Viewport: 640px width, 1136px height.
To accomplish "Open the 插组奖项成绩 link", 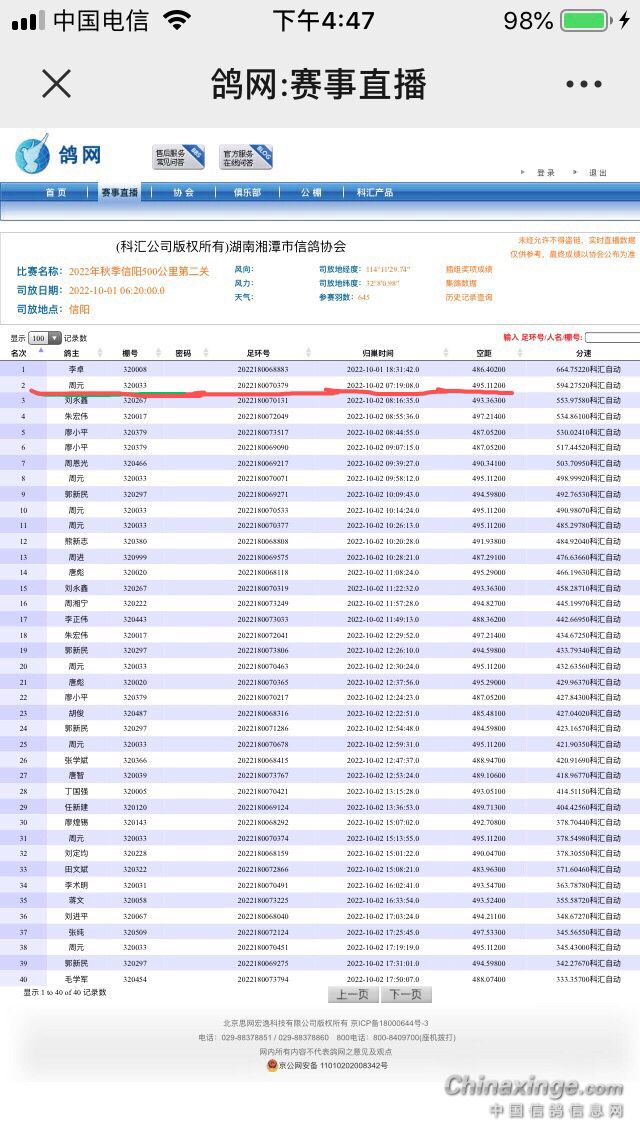I will (469, 269).
